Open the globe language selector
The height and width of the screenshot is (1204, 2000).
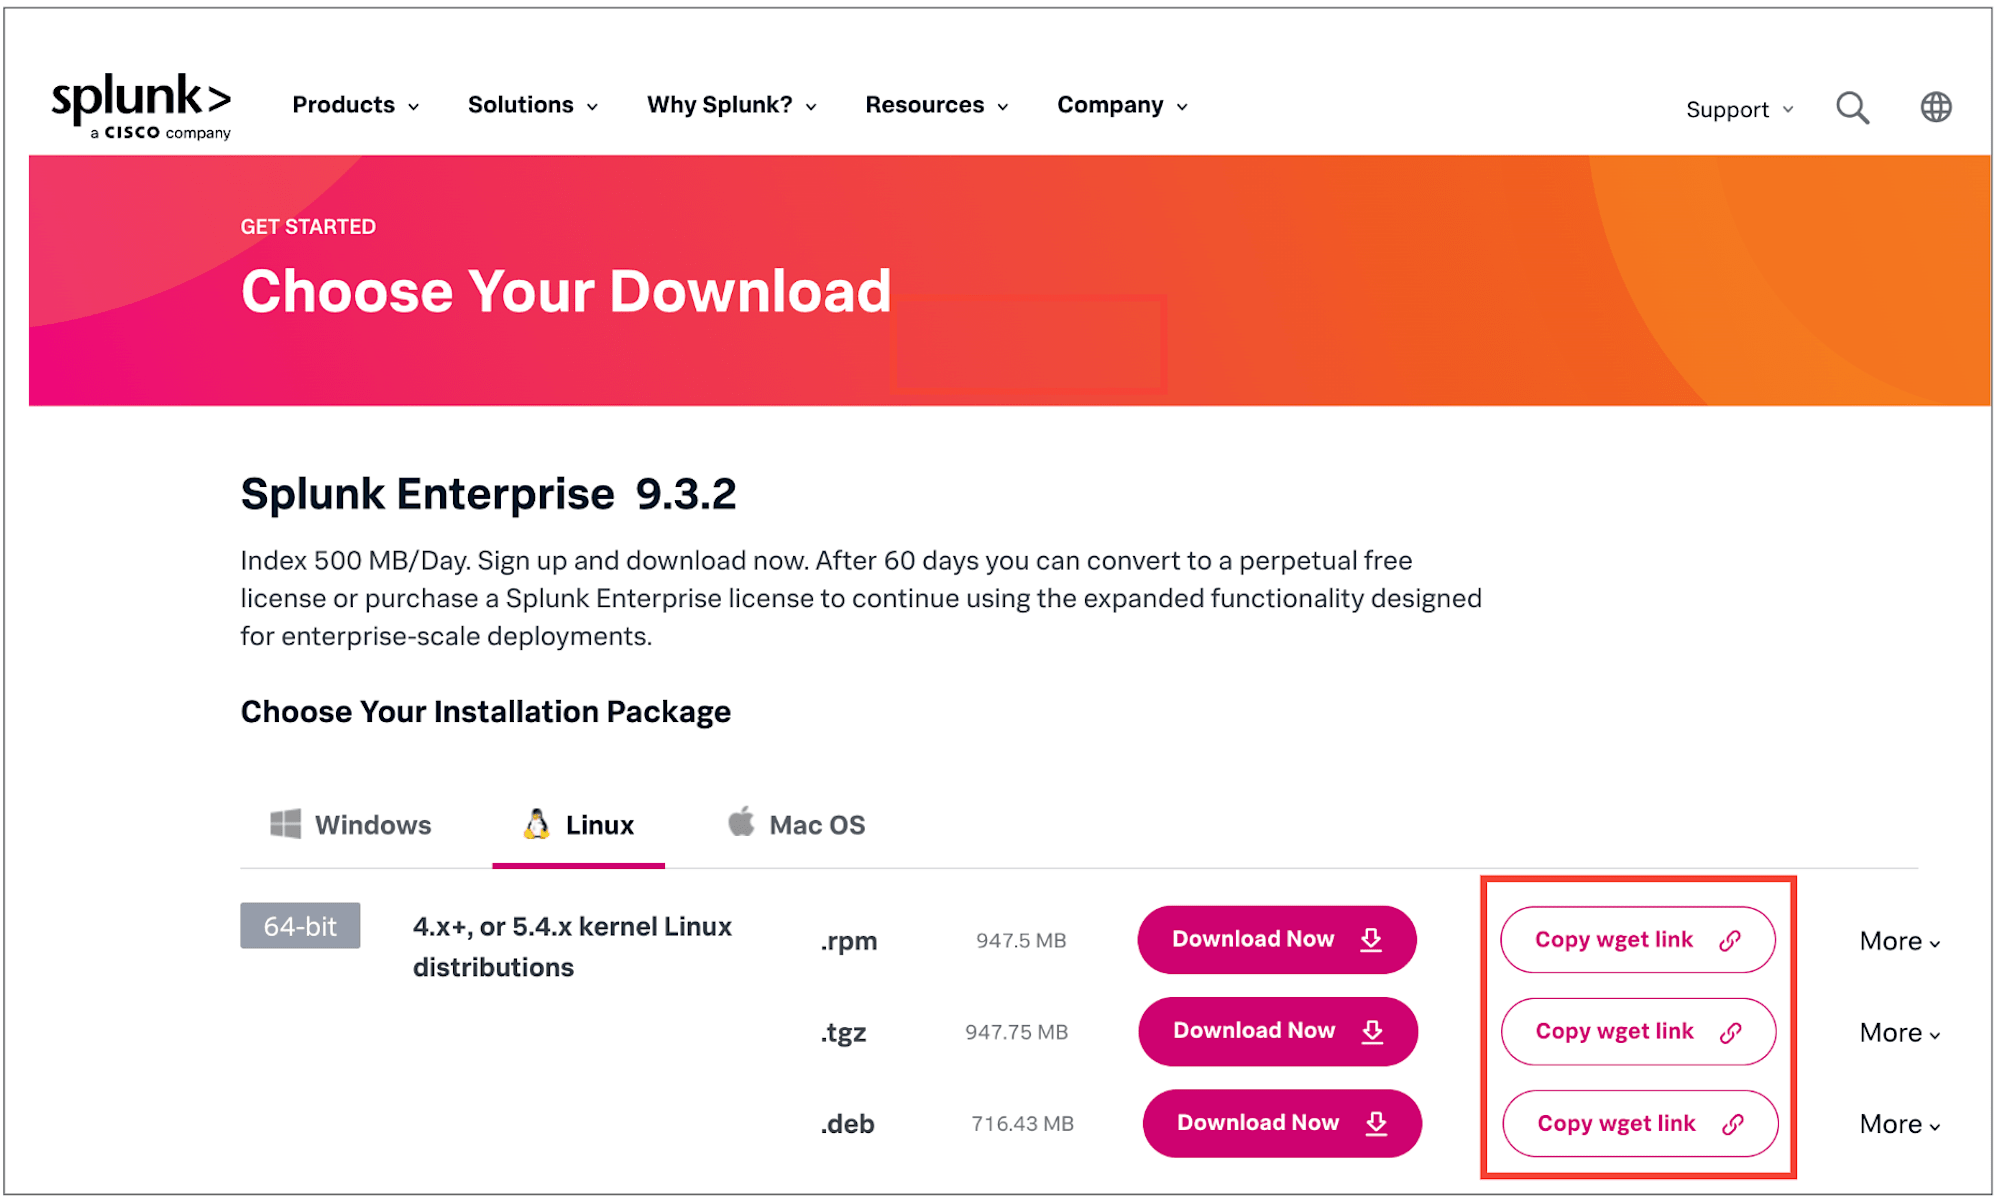(1936, 107)
